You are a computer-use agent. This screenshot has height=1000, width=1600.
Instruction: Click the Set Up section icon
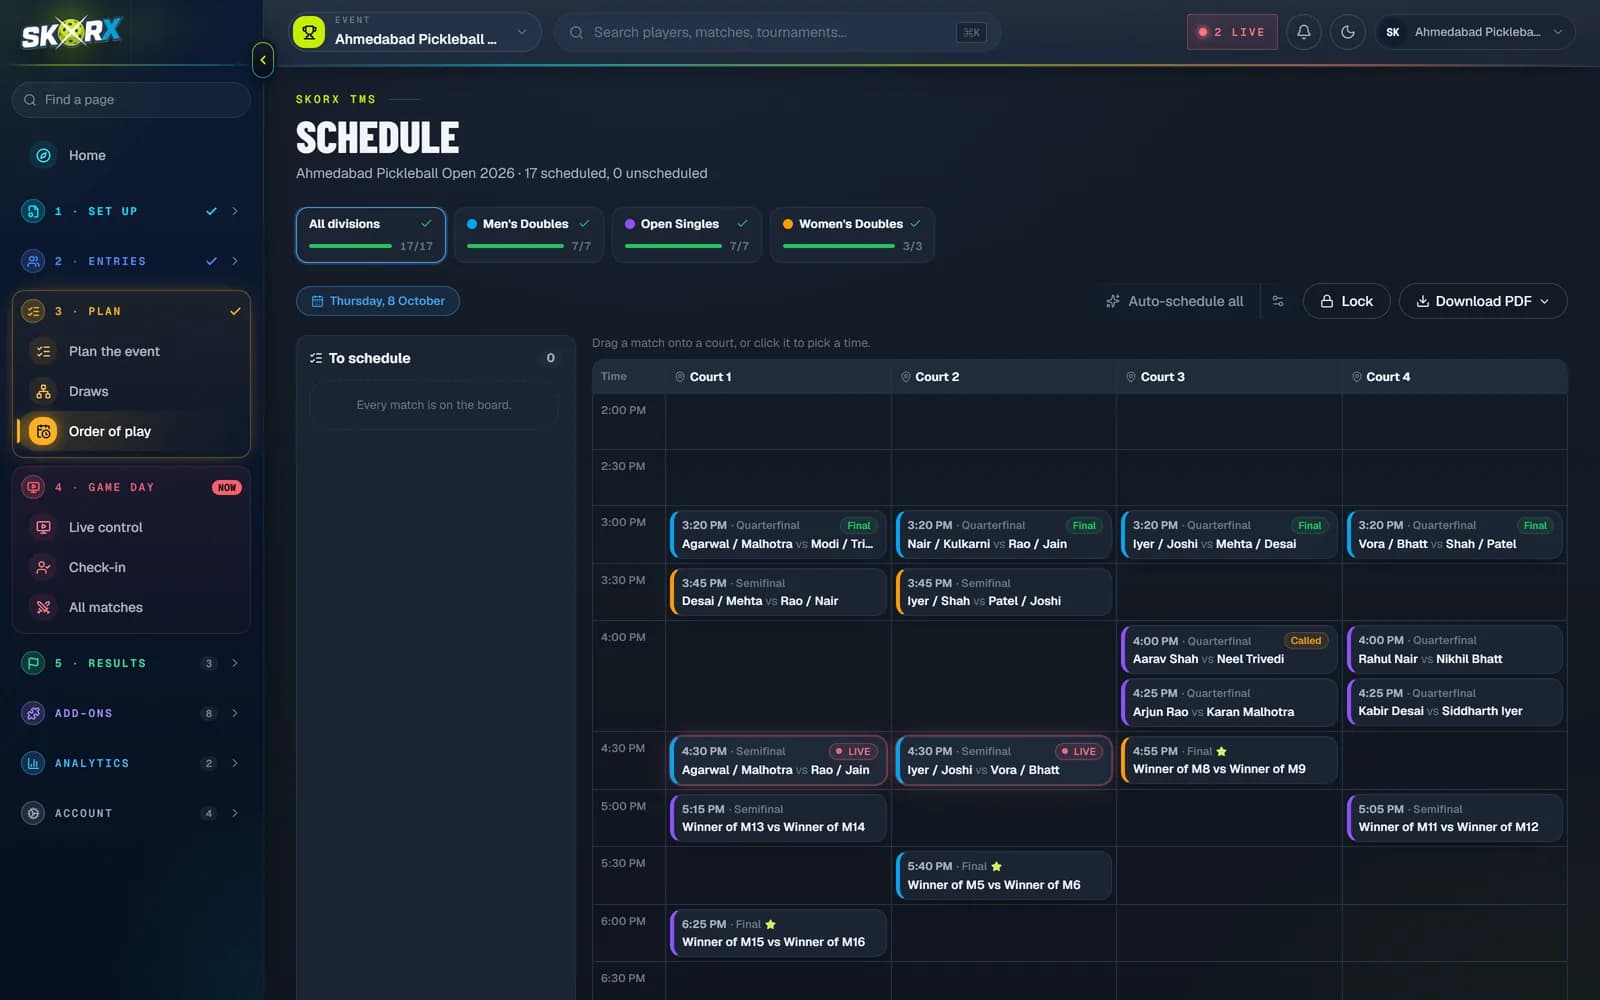[33, 211]
